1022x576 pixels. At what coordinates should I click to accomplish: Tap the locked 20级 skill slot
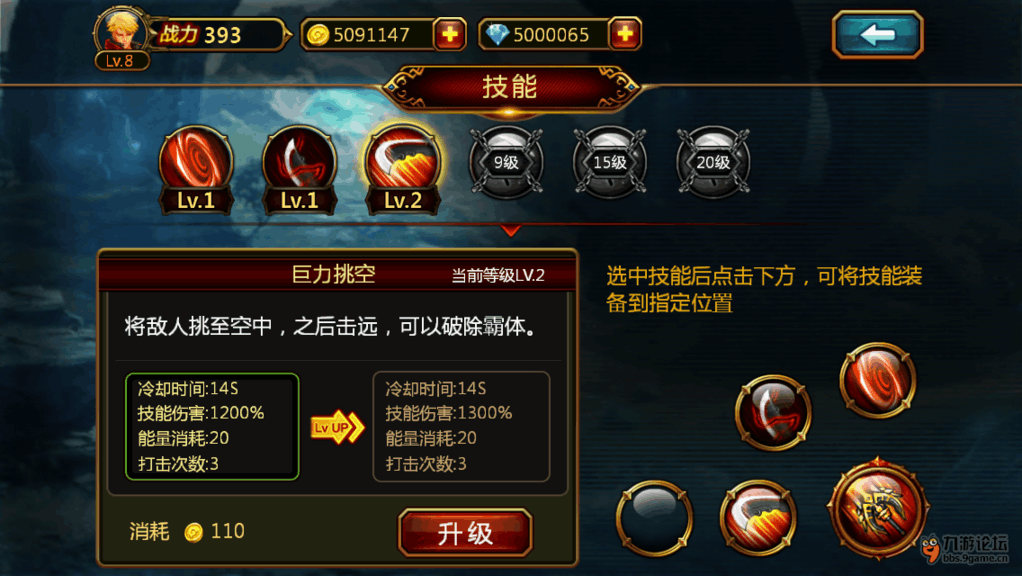click(x=713, y=162)
